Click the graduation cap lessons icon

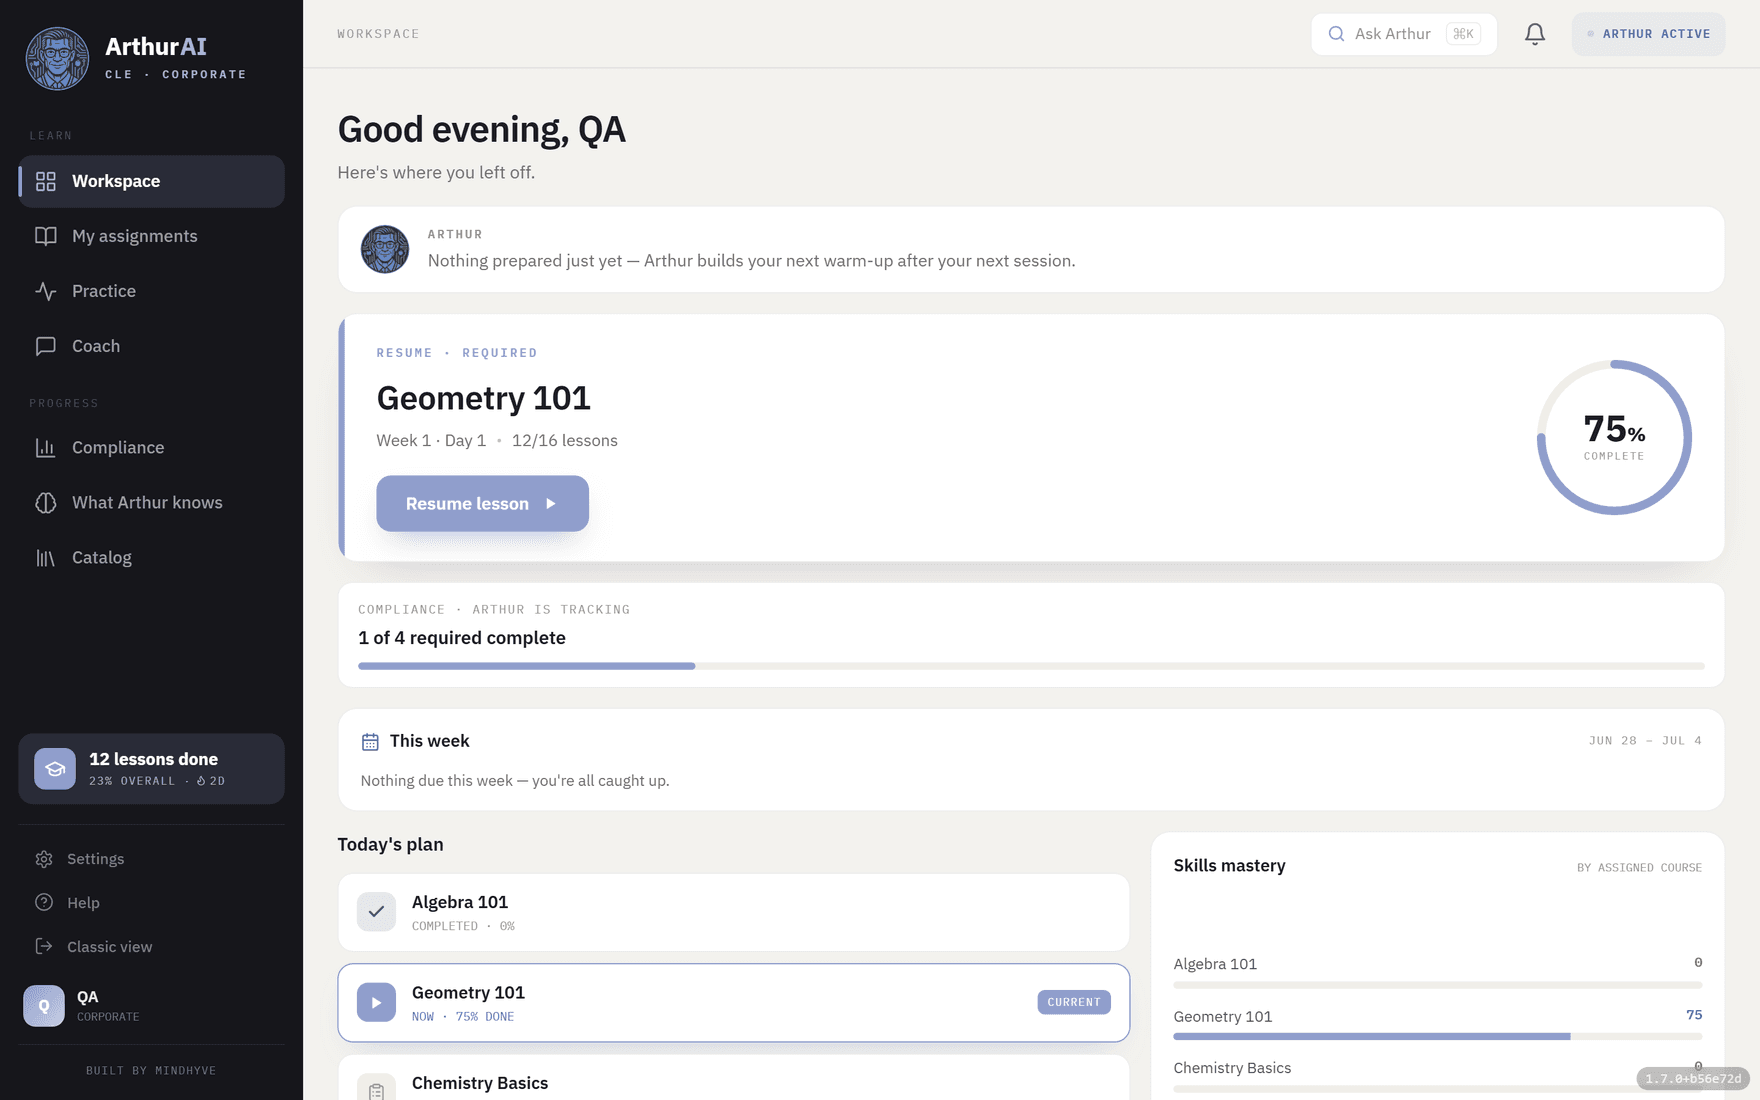(55, 769)
